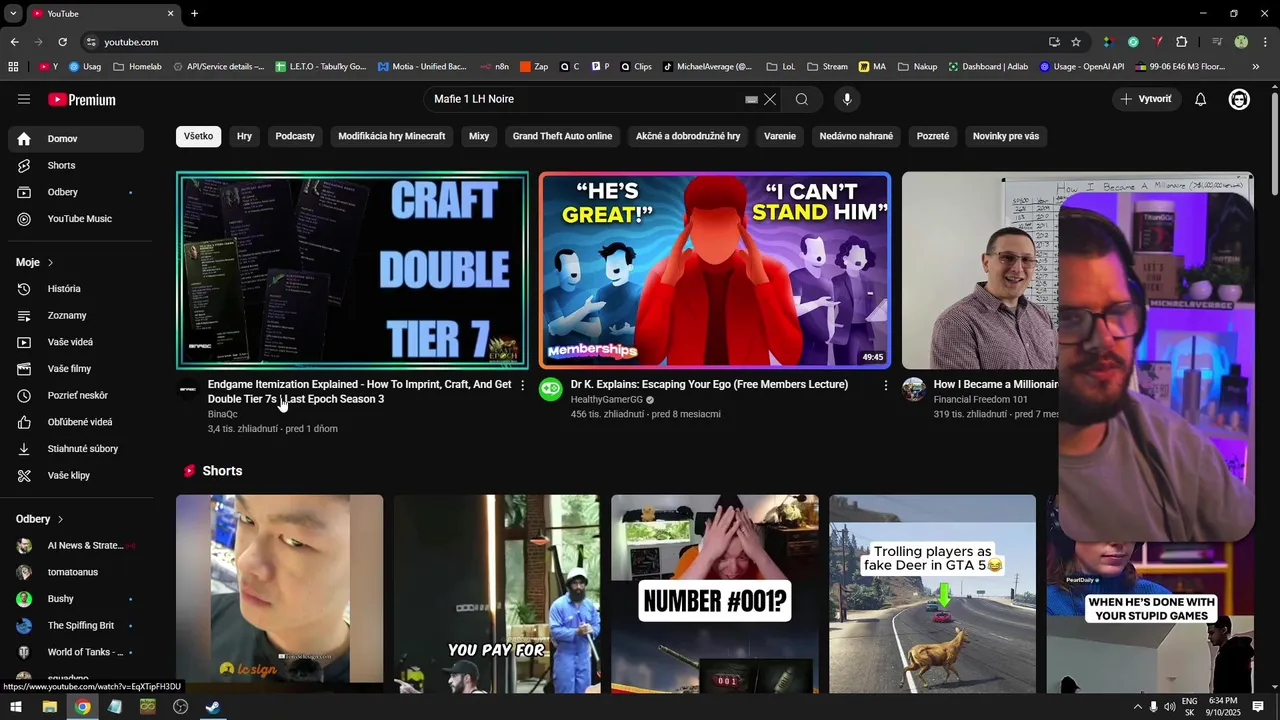Open Odbery in the sidebar
Viewport: 1280px width, 720px height.
76,192
